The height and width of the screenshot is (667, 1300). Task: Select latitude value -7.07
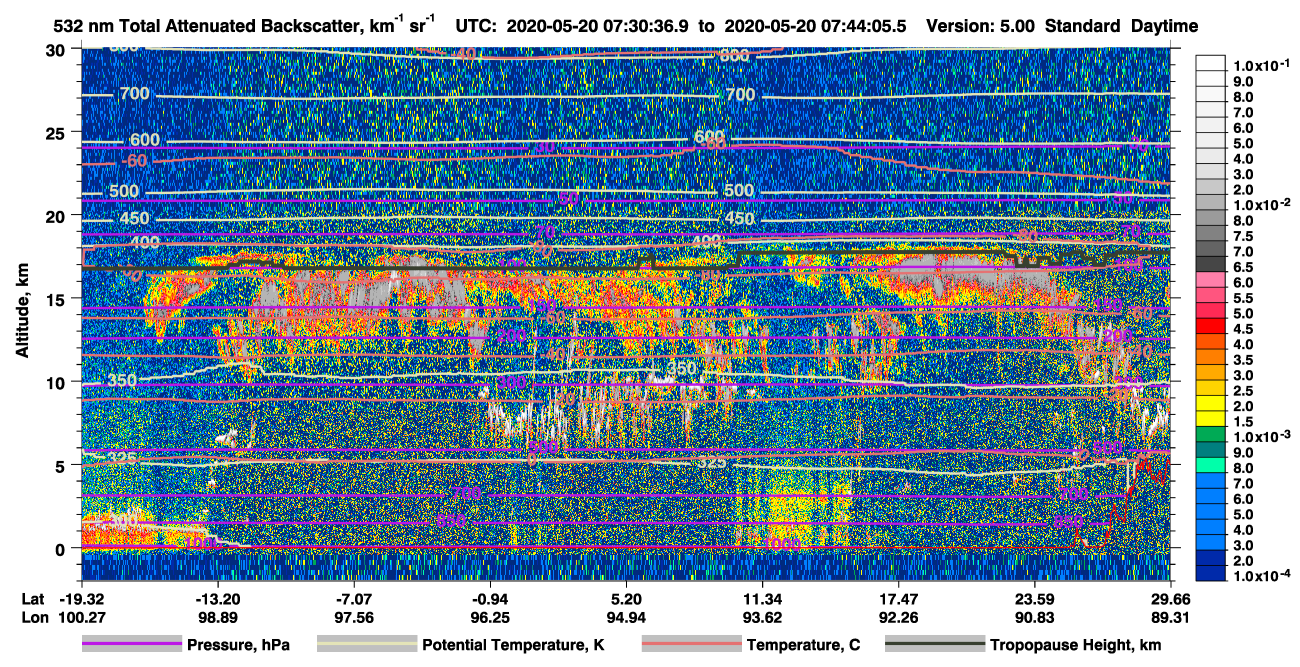pos(354,599)
